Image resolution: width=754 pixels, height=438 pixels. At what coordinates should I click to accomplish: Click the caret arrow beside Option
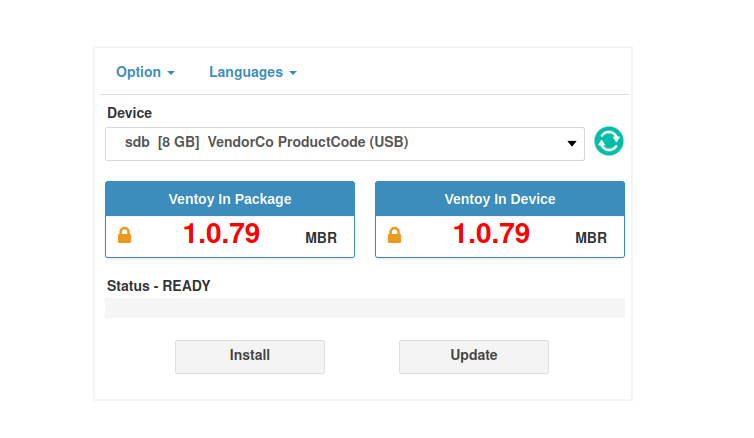pos(171,73)
